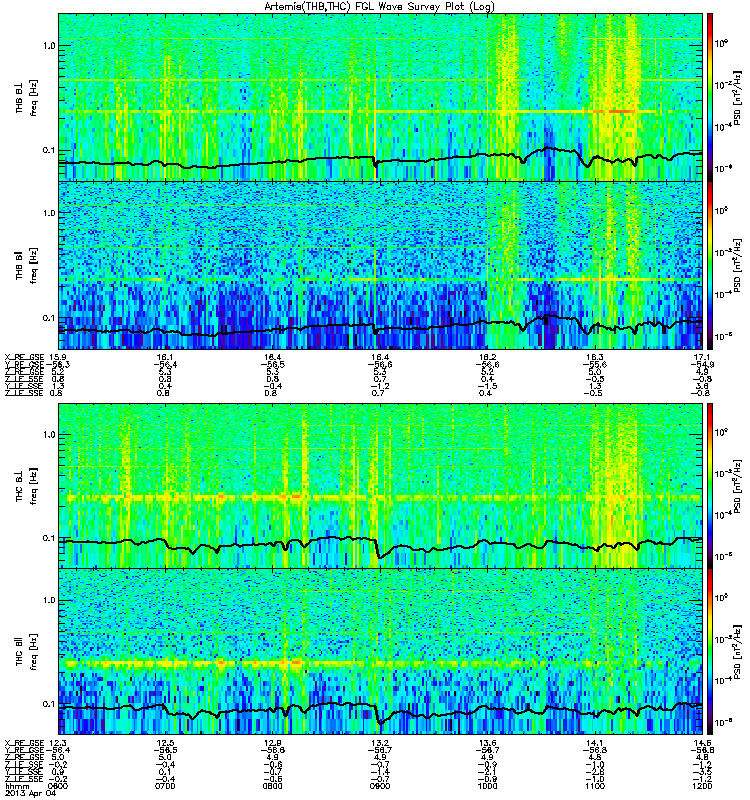The width and height of the screenshot is (750, 800).
Task: Click the '0900' time label
Action: click(380, 786)
